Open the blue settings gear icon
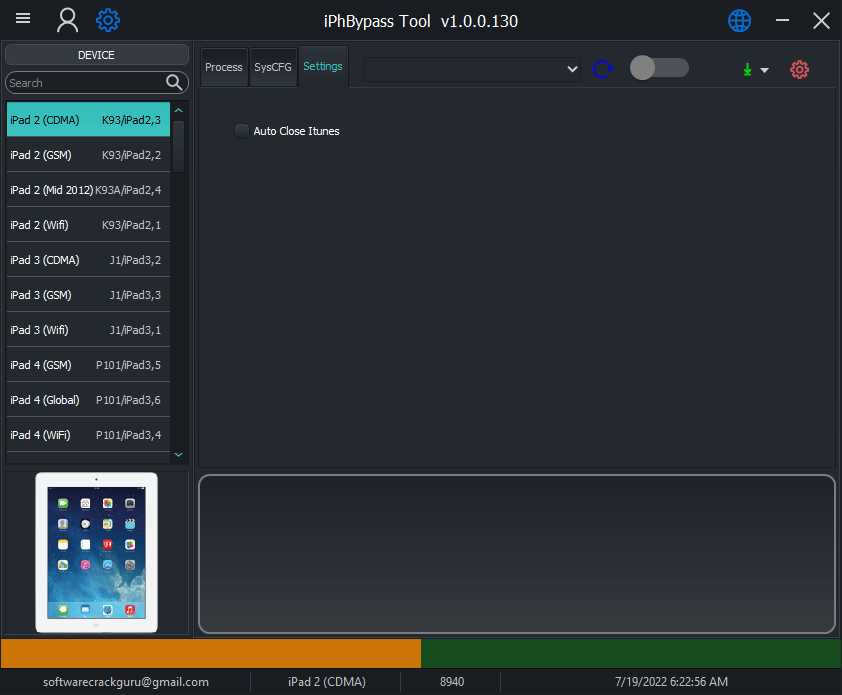The height and width of the screenshot is (695, 842). coord(108,20)
